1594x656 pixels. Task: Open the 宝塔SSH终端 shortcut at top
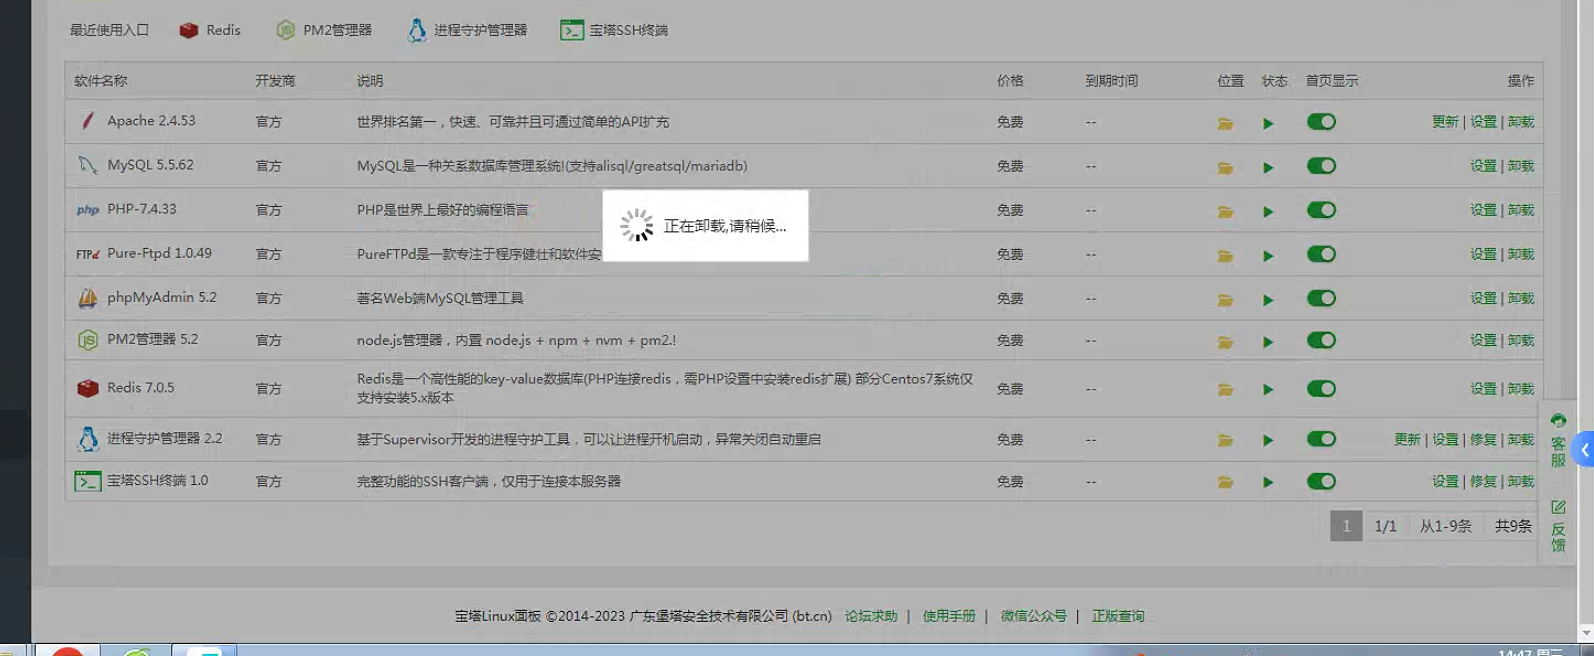coord(614,30)
